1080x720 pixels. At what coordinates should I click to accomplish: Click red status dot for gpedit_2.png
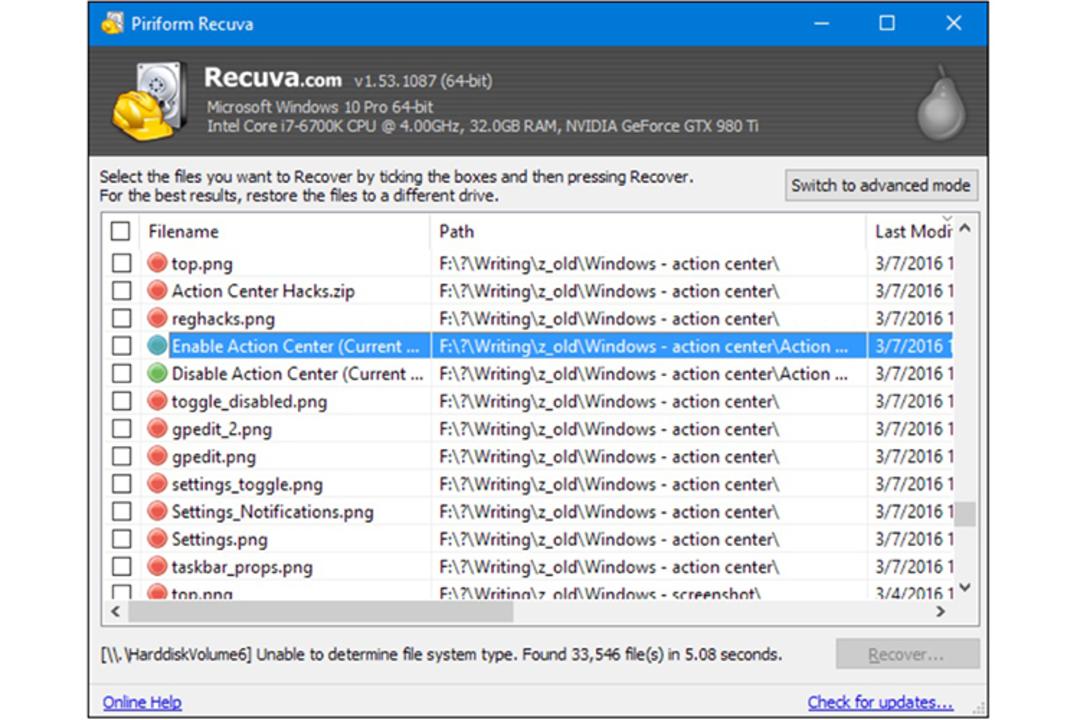tap(157, 429)
